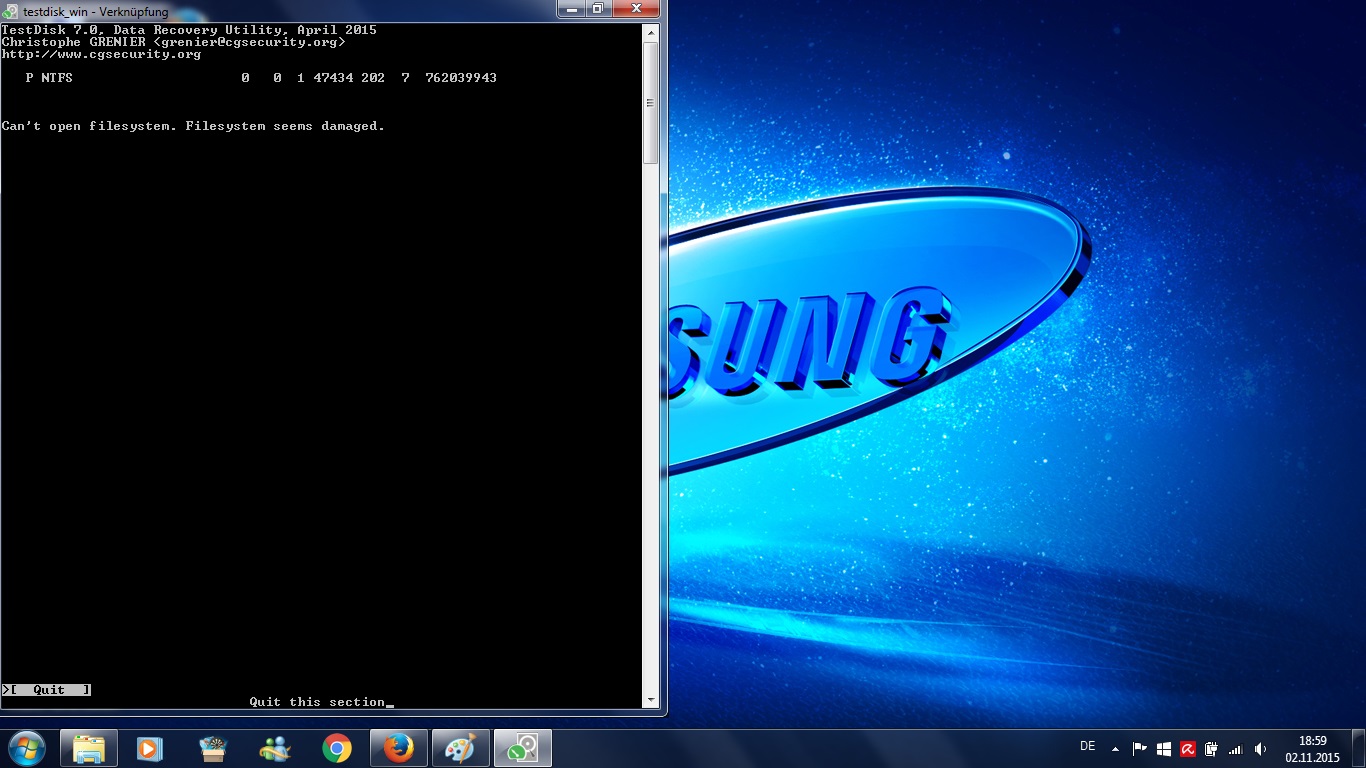Click the P NTFS partition line
1366x768 pixels.
[260, 78]
